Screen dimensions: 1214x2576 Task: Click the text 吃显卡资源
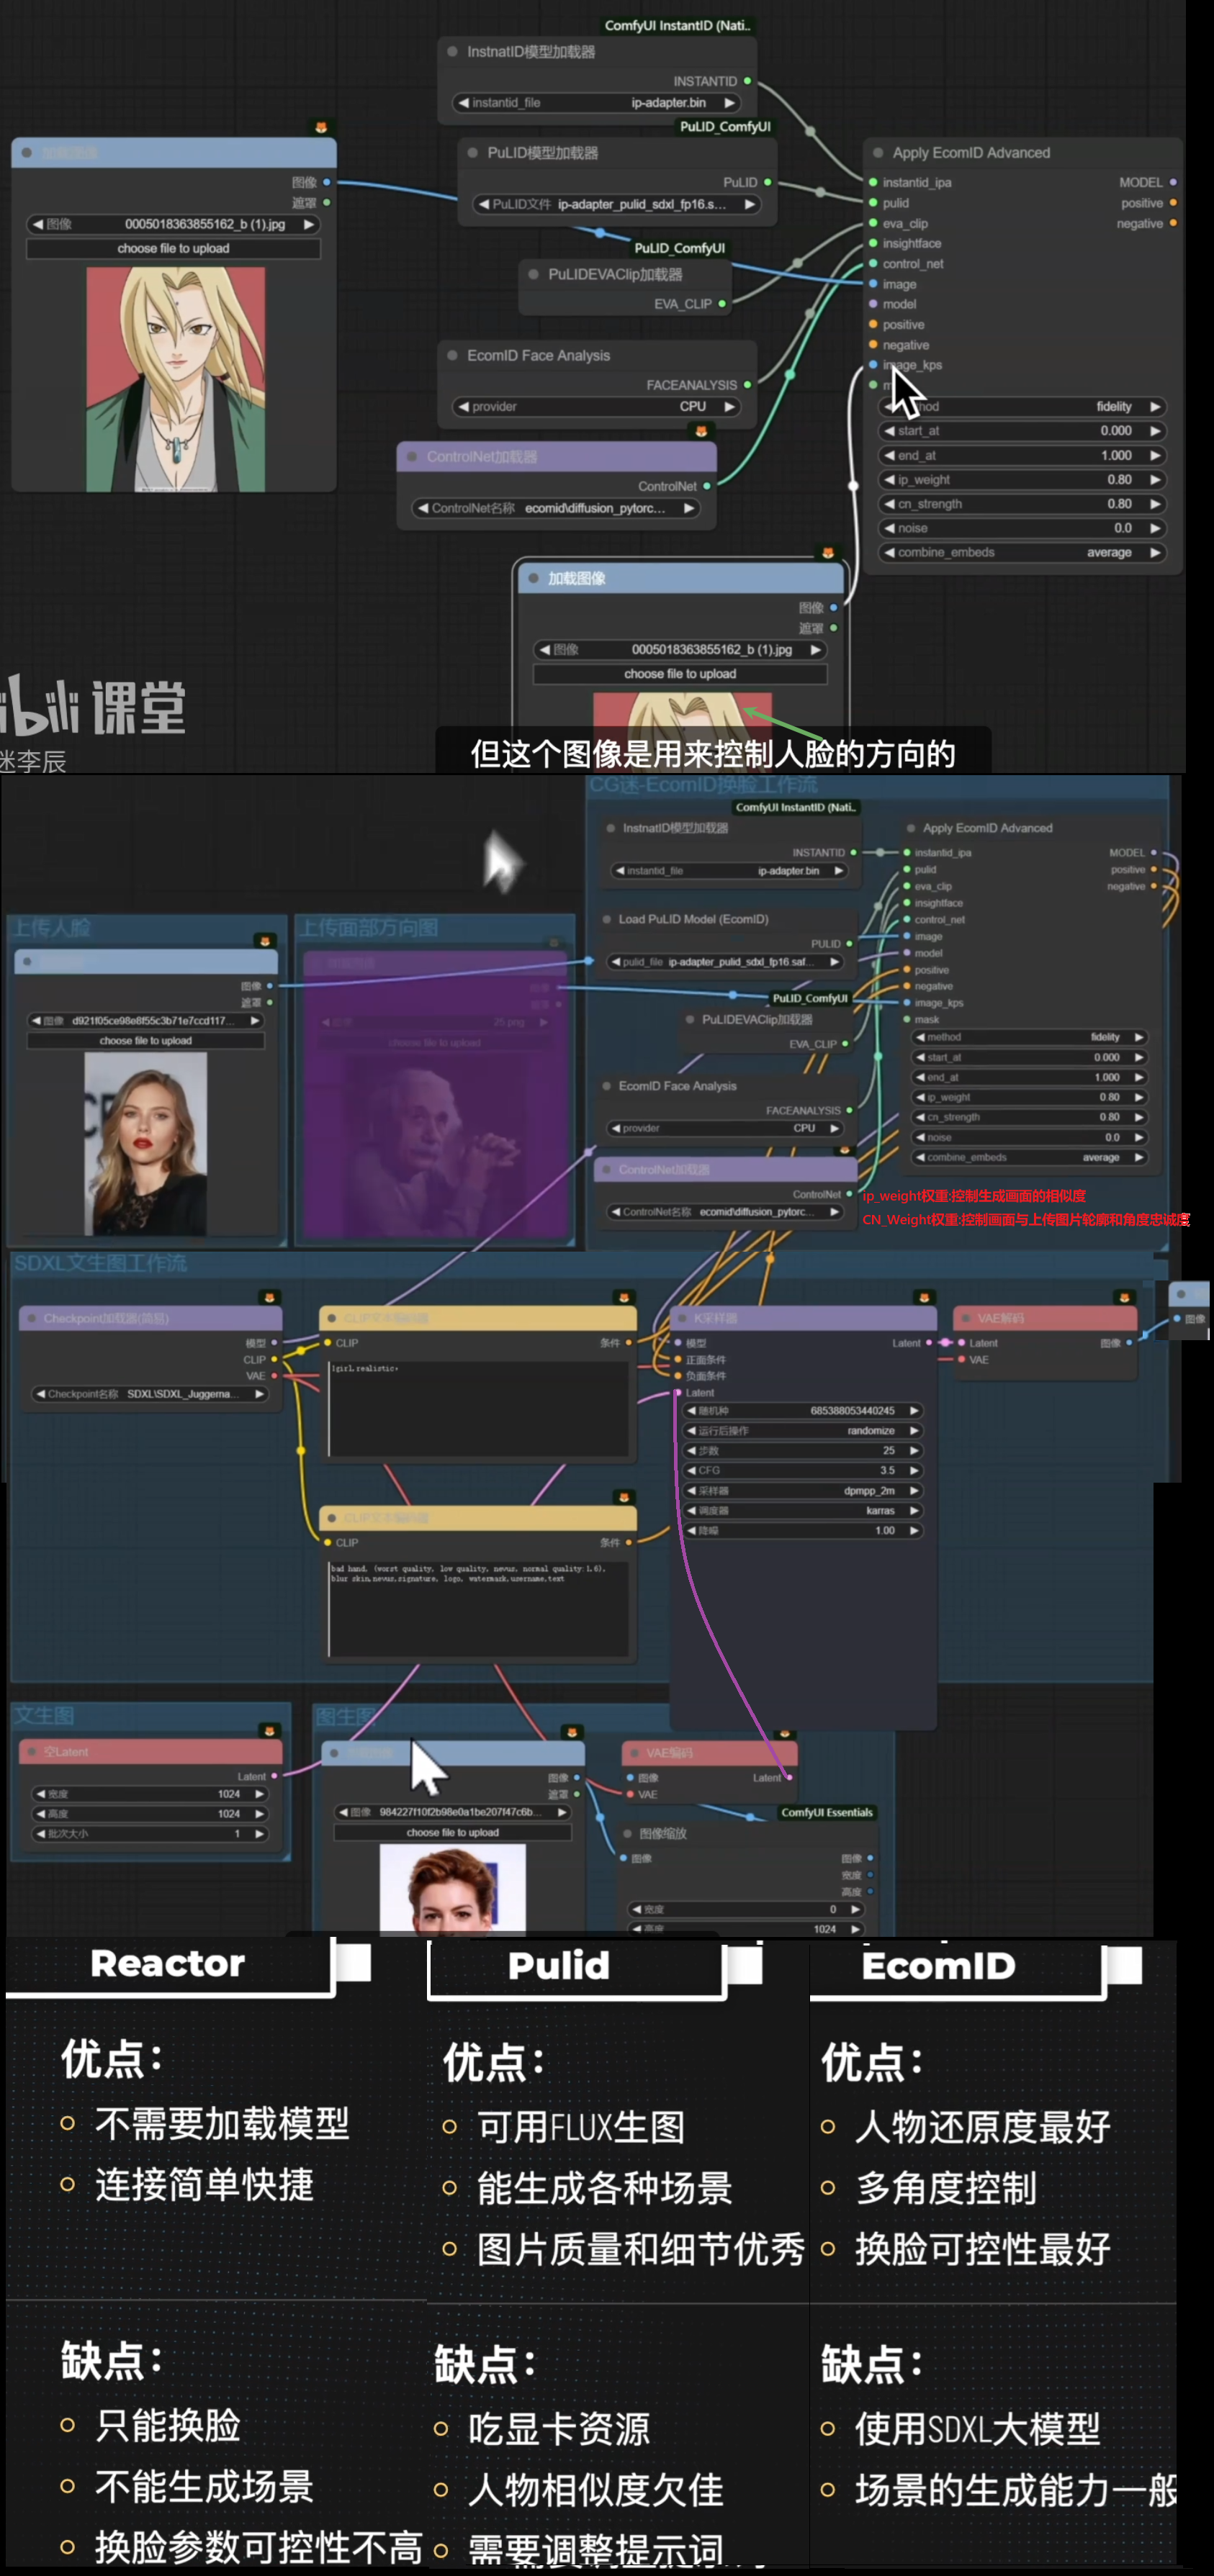[559, 2429]
